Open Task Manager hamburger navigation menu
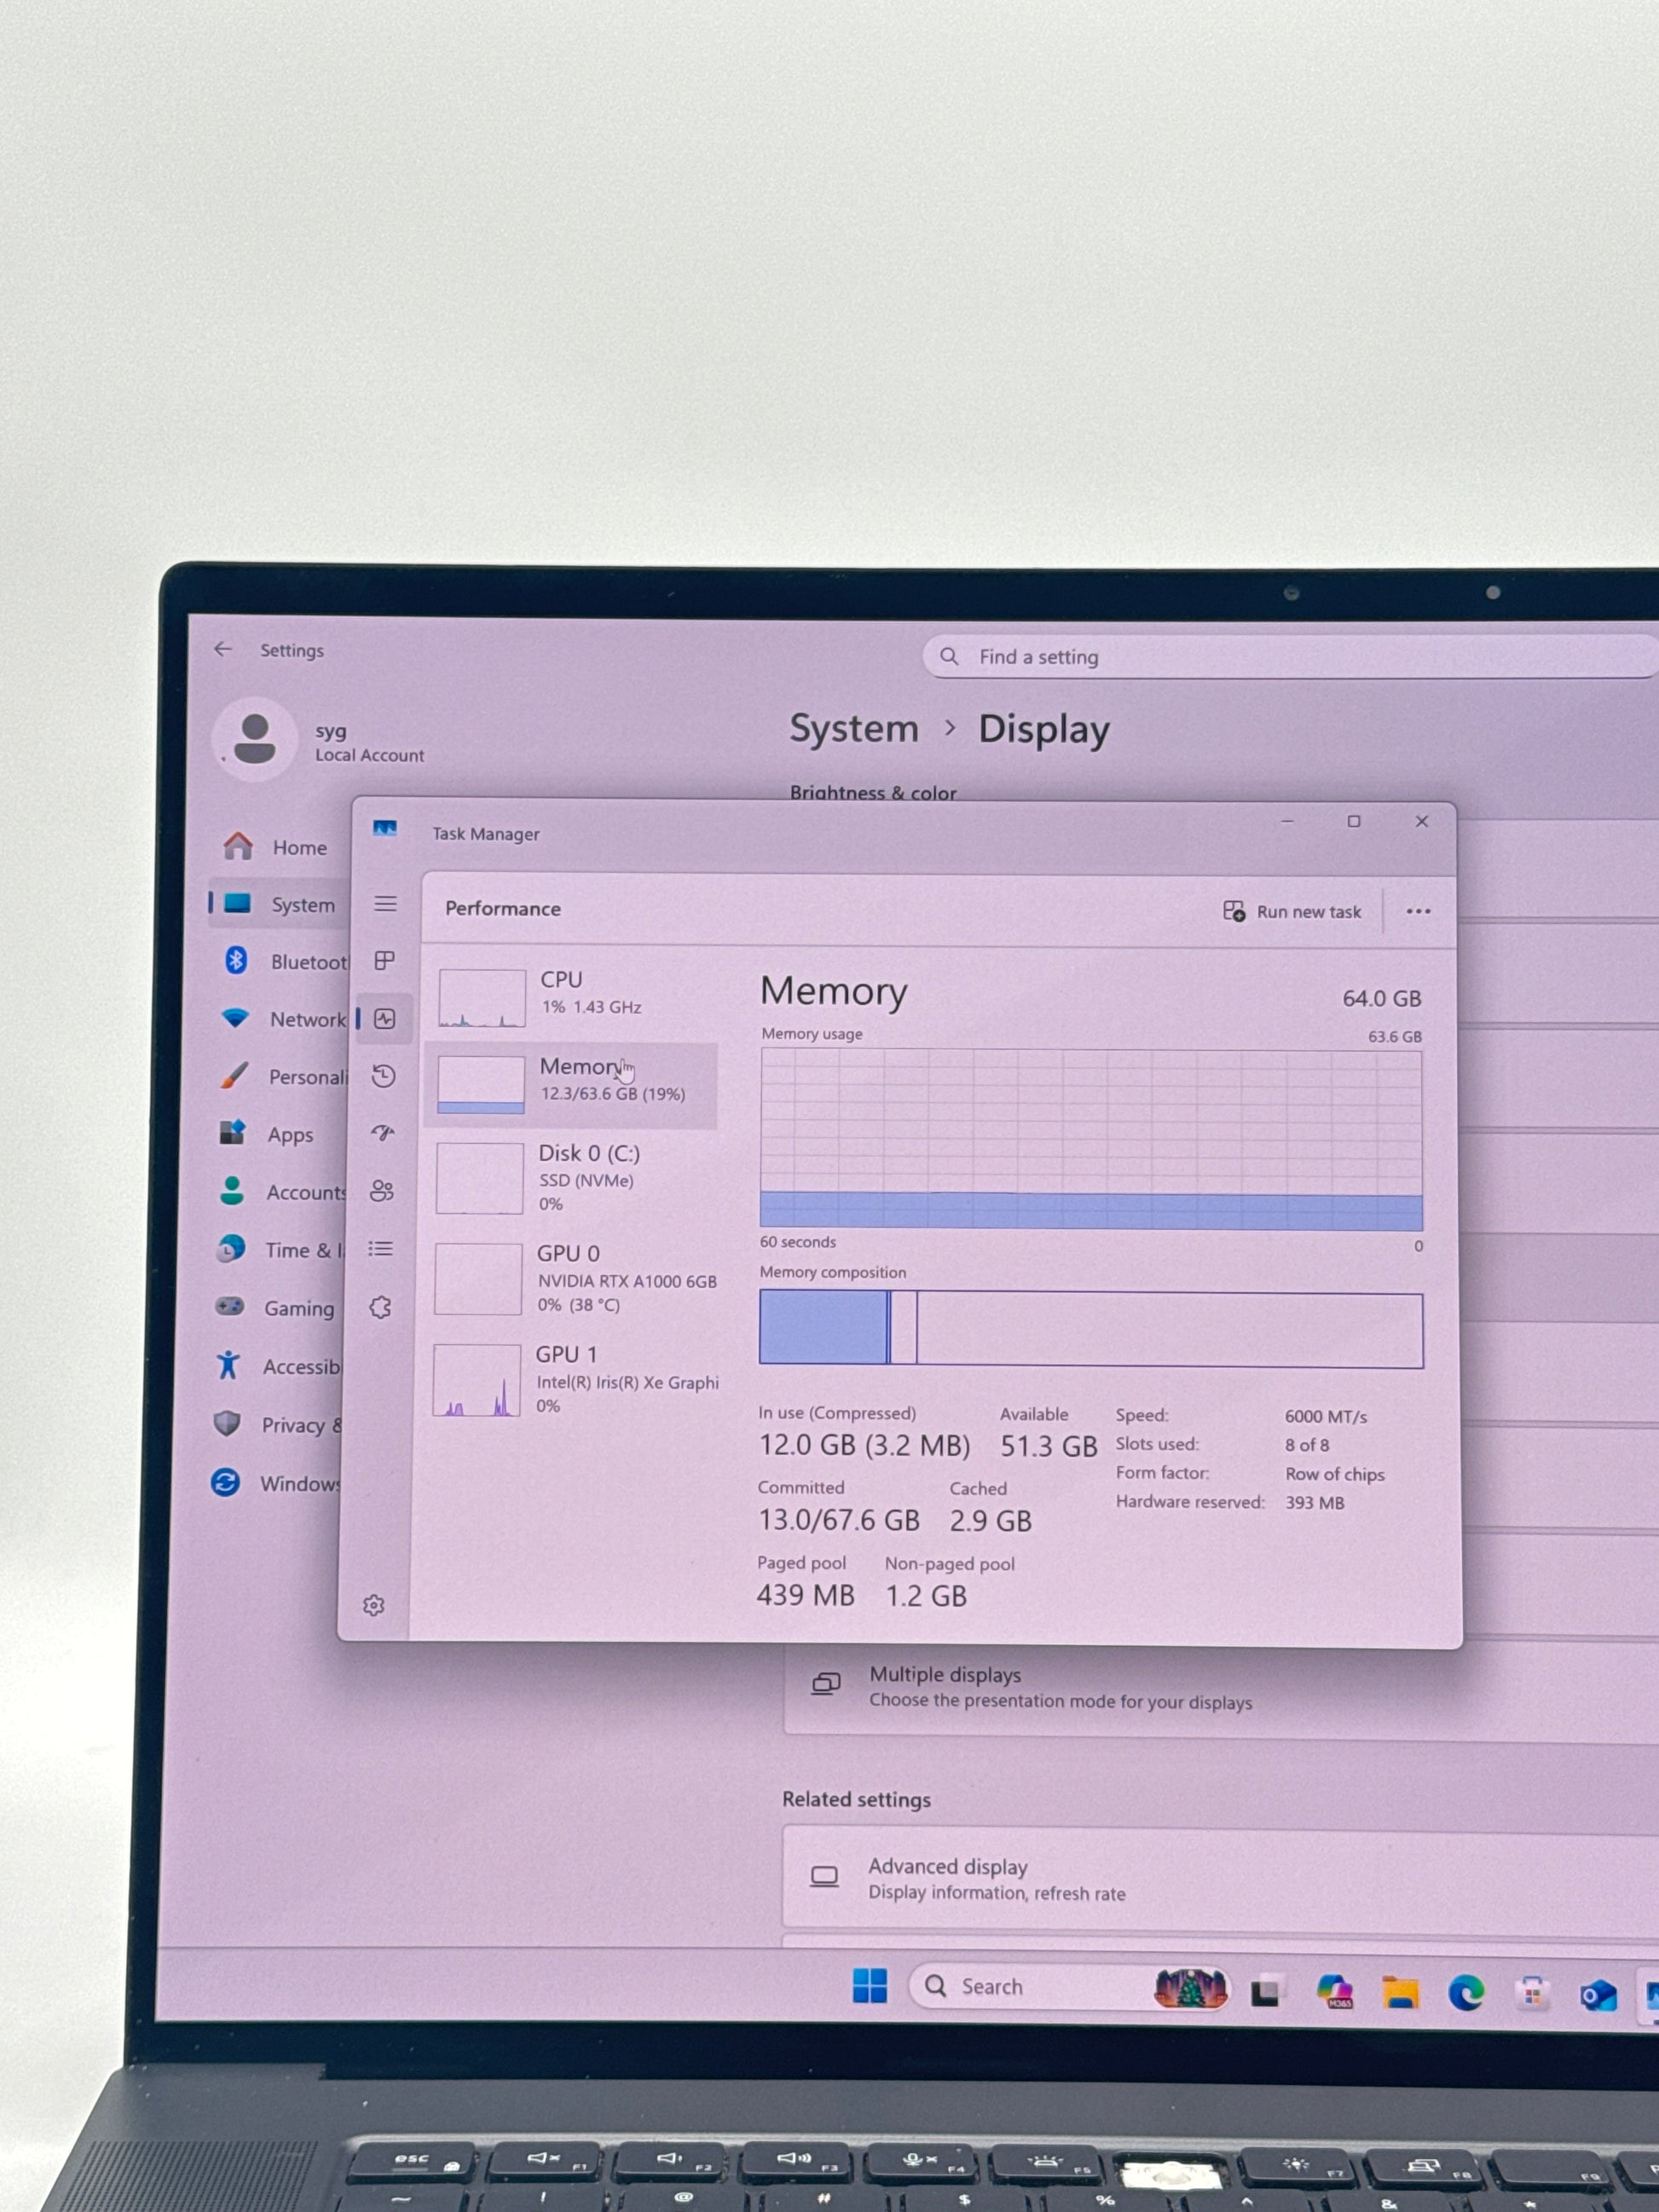Viewport: 1659px width, 2212px height. click(x=385, y=904)
